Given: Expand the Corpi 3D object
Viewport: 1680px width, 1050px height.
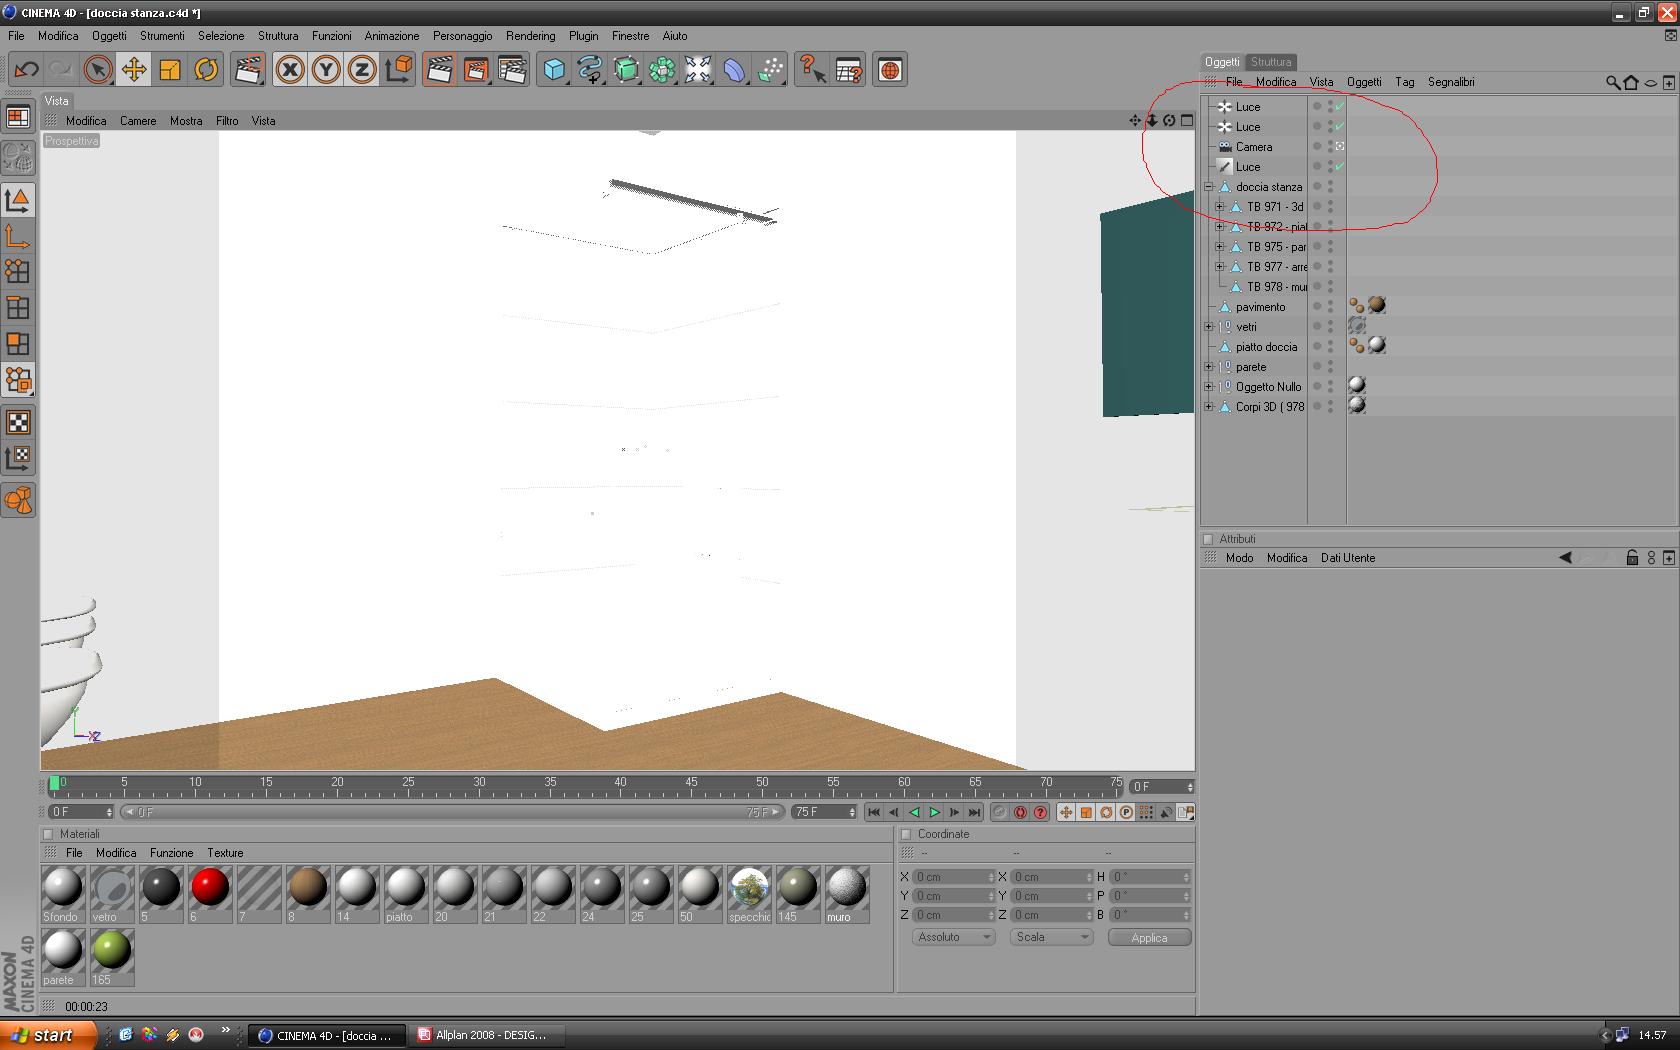Looking at the screenshot, I should [x=1209, y=407].
